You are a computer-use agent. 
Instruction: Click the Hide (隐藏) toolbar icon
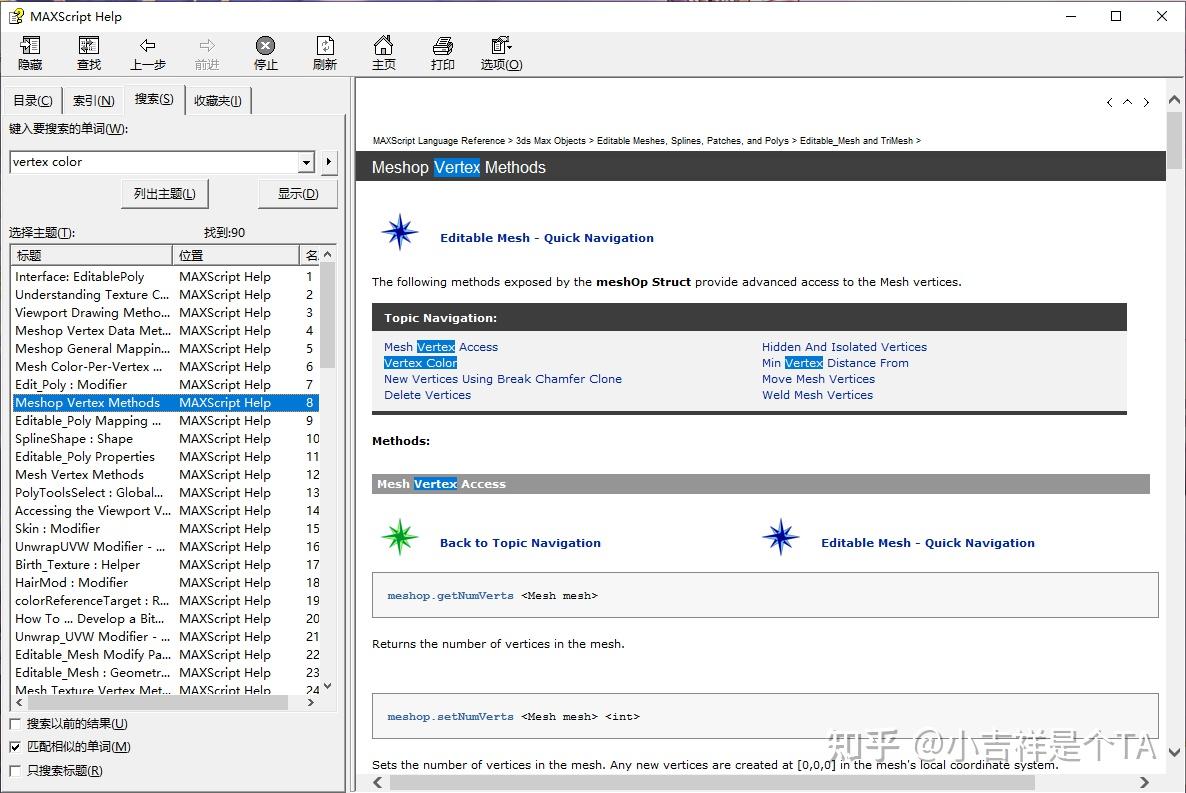coord(29,52)
